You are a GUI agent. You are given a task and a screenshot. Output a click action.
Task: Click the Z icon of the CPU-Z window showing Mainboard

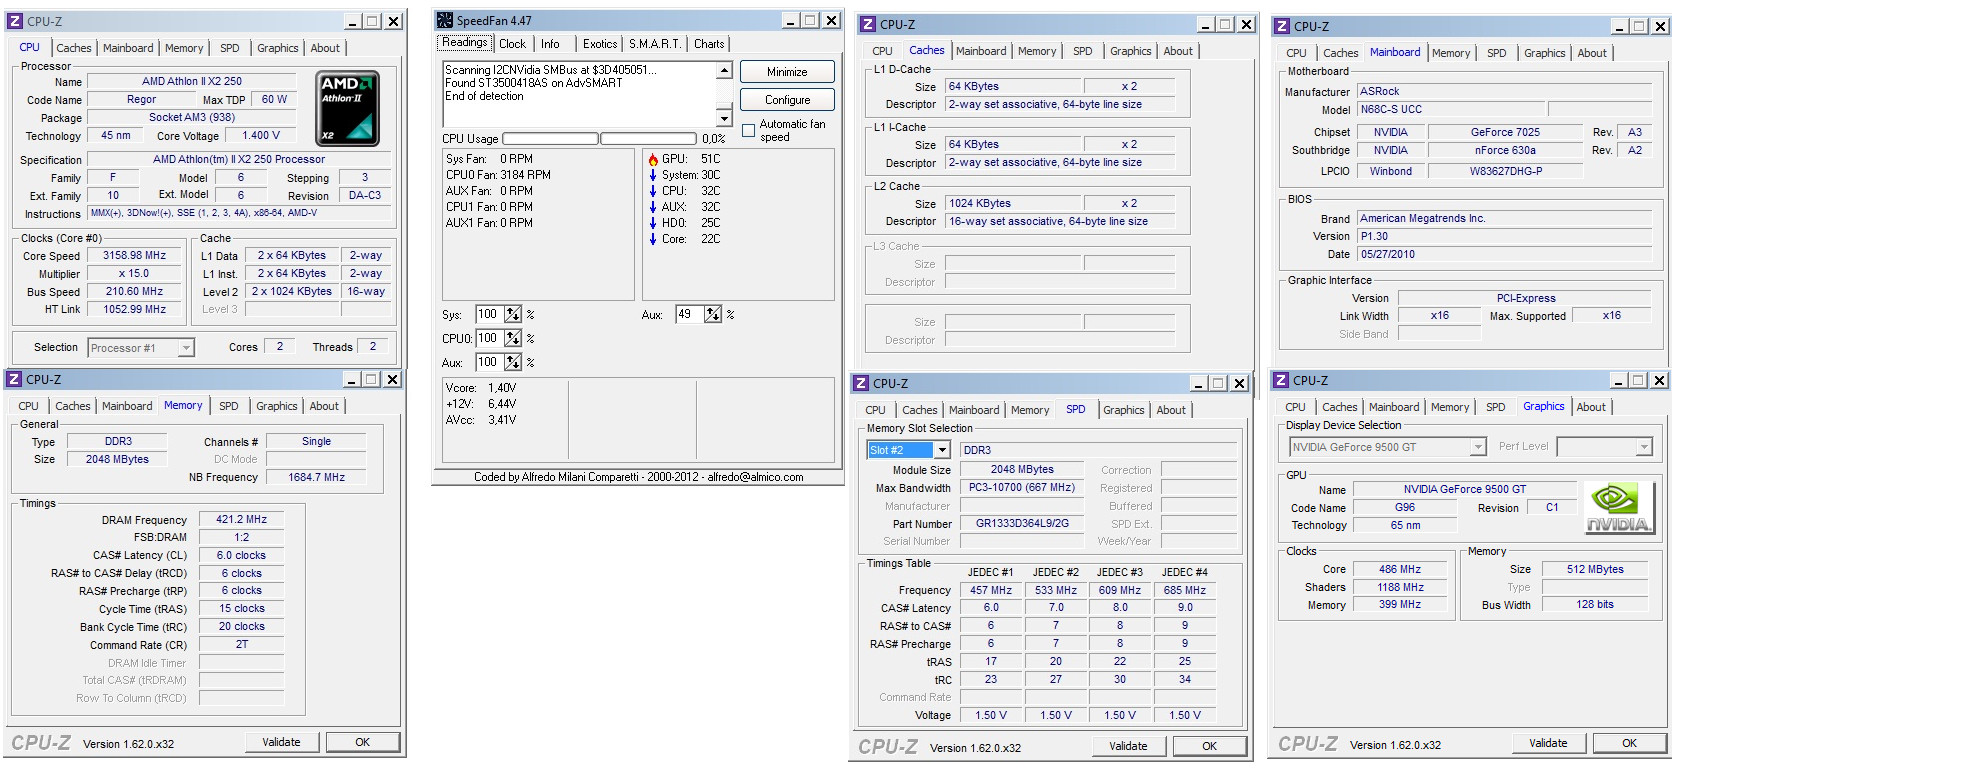point(1282,26)
